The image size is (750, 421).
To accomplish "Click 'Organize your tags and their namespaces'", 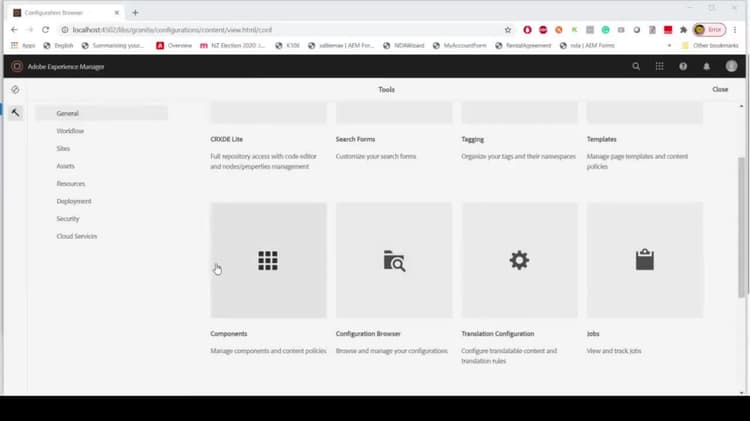I will coord(518,156).
